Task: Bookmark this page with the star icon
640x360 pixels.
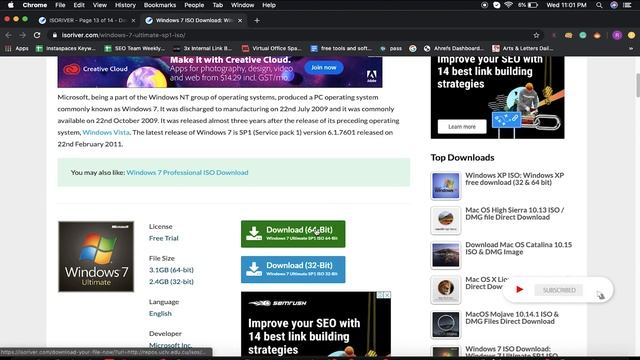Action: (536, 35)
